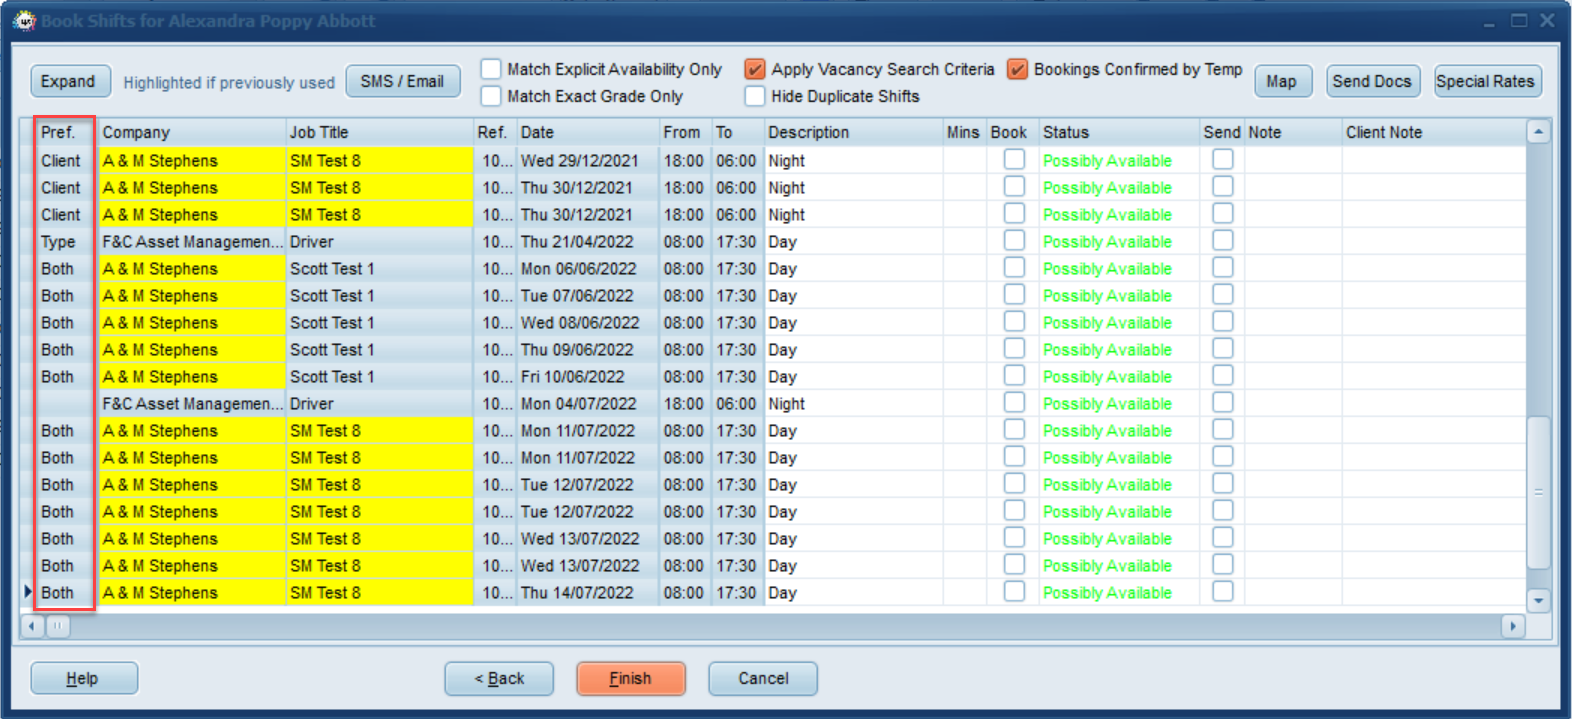Screen dimensions: 1572x719
Task: Untick Bookings Confirmed by Temp checkbox
Action: coord(1018,69)
